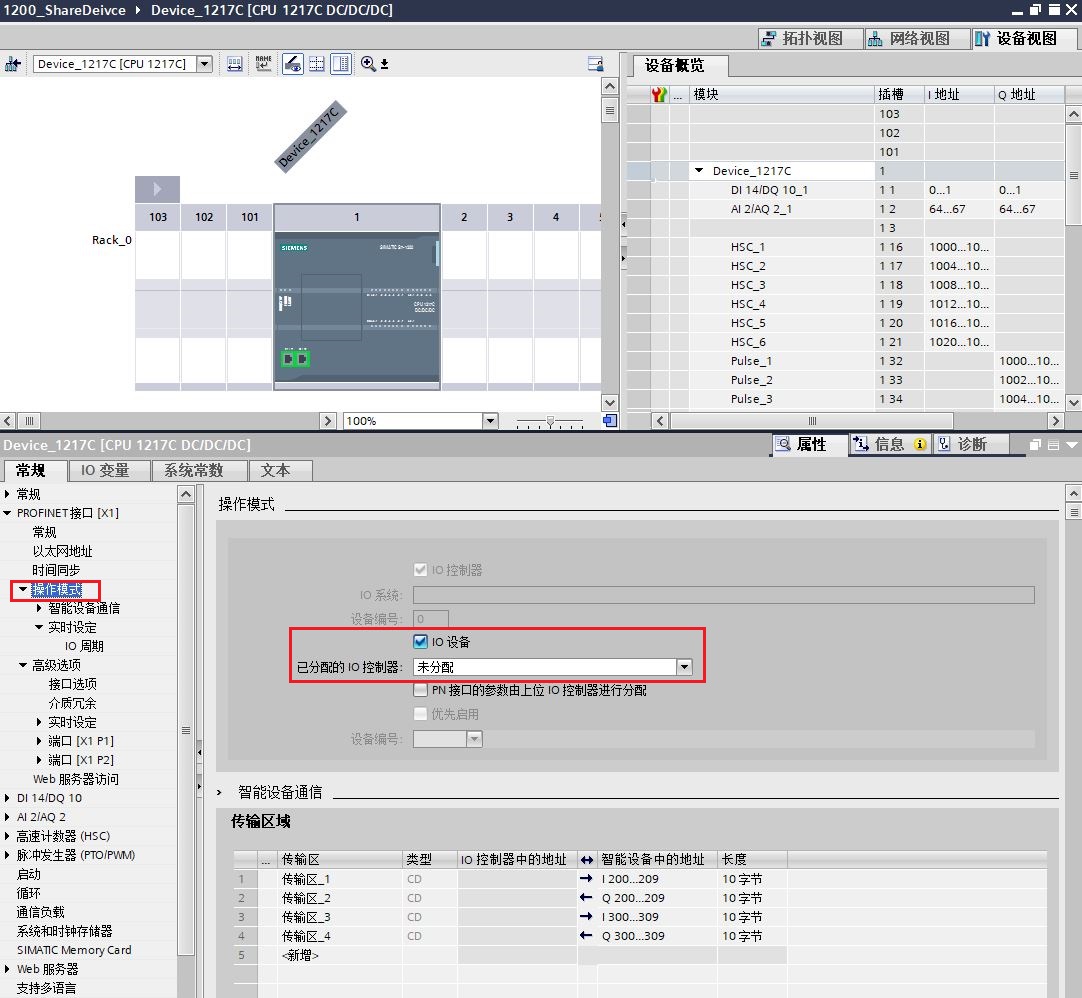Click the zoom magnifier icon in toolbar

pyautogui.click(x=368, y=63)
